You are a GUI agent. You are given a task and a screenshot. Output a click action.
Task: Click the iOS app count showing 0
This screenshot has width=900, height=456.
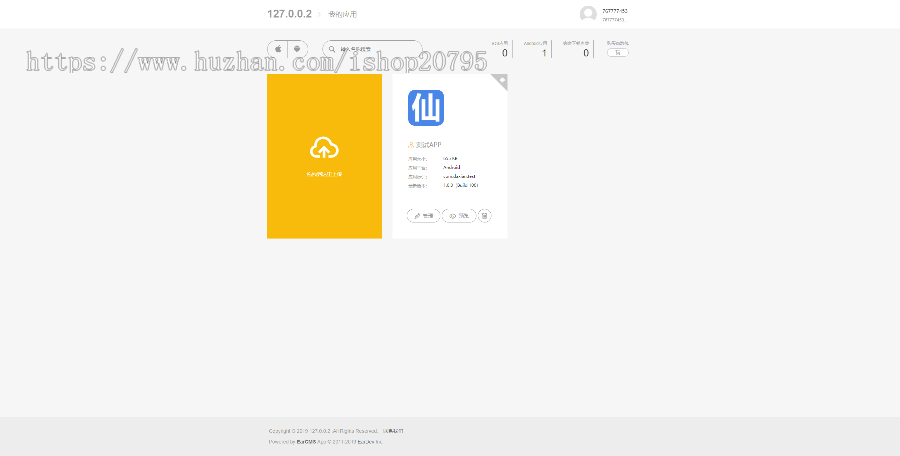[x=504, y=53]
